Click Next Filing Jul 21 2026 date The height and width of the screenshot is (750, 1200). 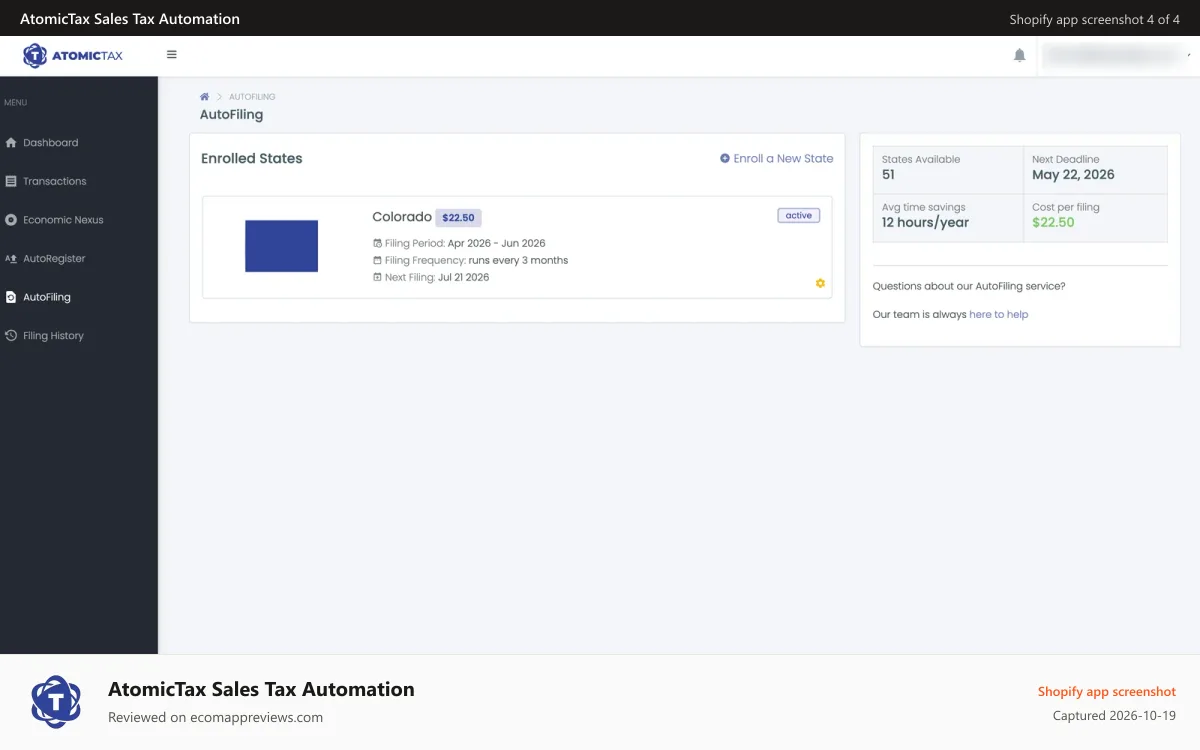click(x=463, y=277)
